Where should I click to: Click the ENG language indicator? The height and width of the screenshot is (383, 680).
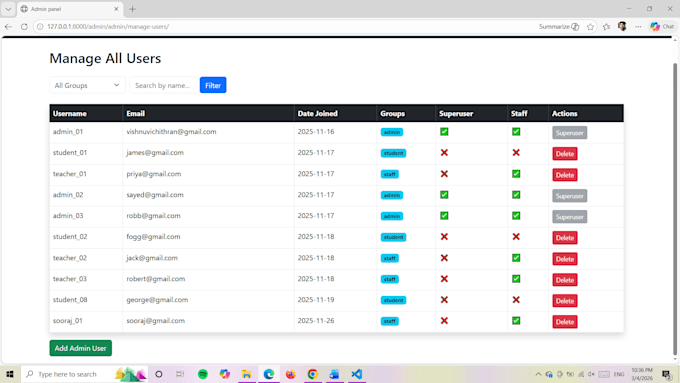(x=619, y=374)
